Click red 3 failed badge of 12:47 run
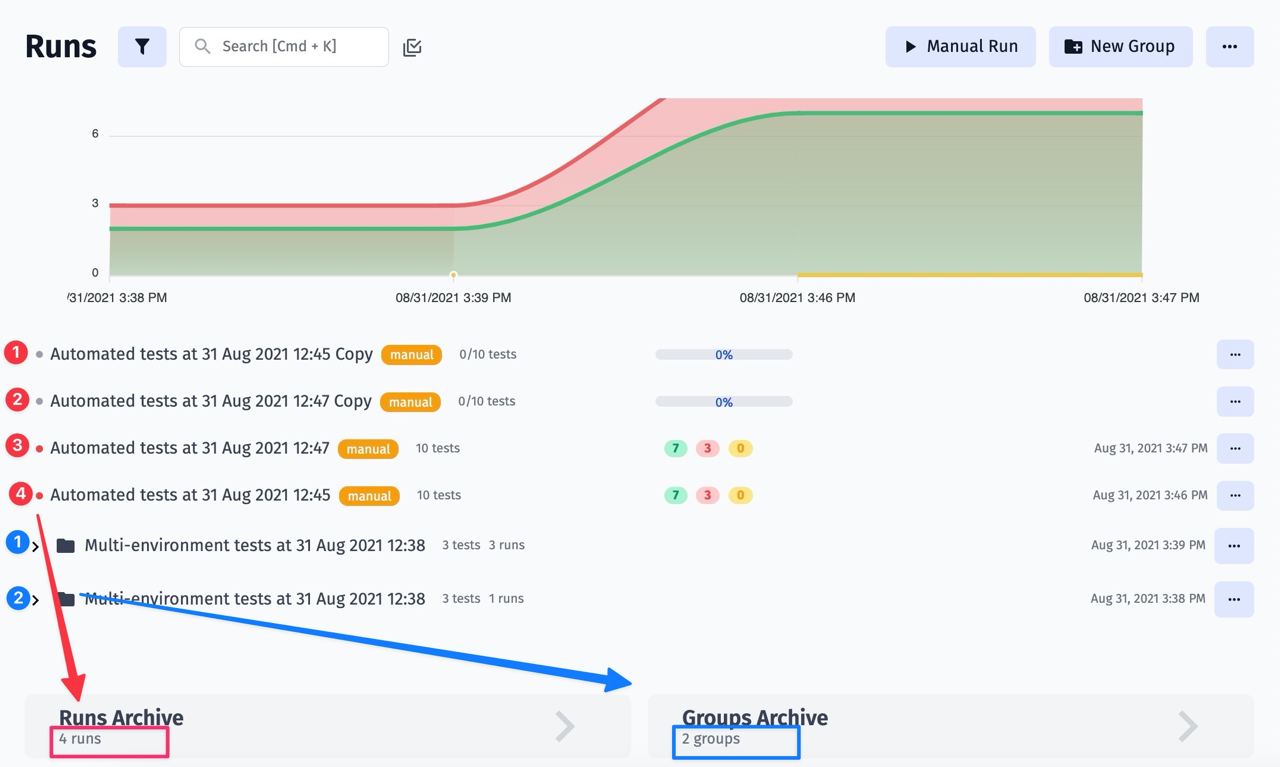 point(708,448)
